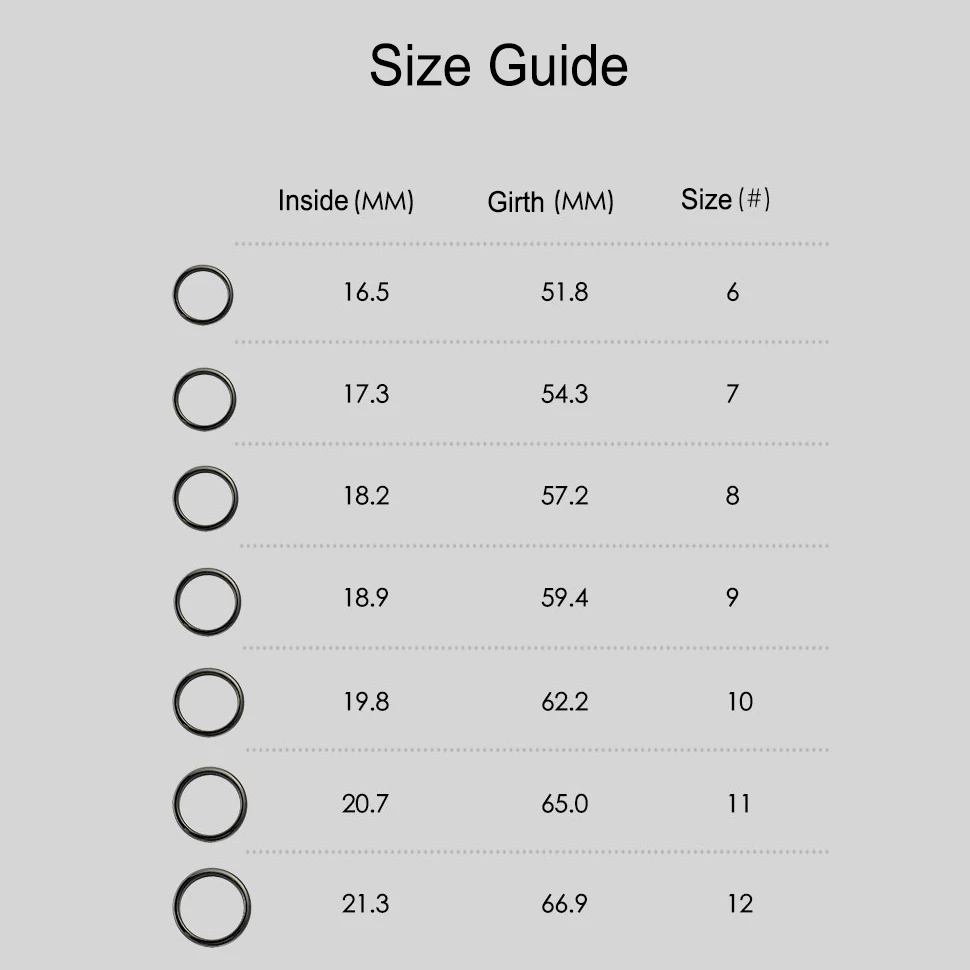Click the ring icon for size 8

coord(206,497)
